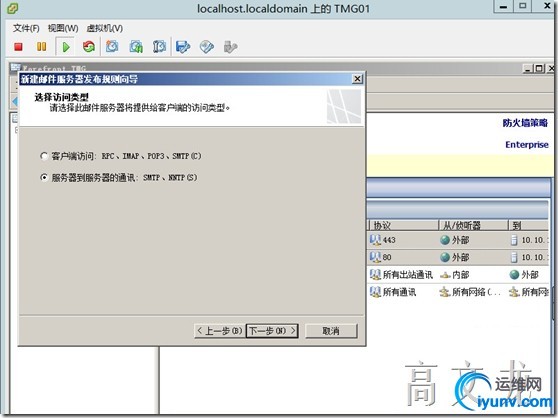Click 外部 in the 80 row
The width and height of the screenshot is (558, 418).
455,257
